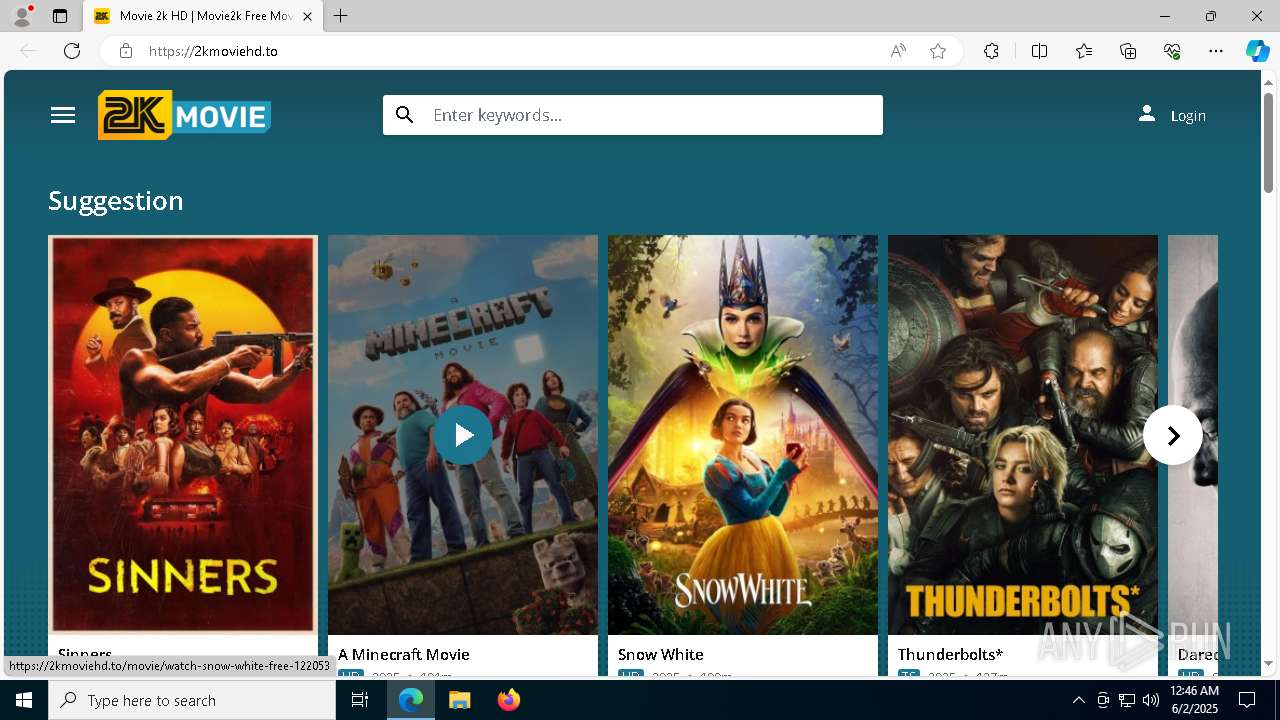Open the Favorites list
The width and height of the screenshot is (1280, 720).
coord(1084,51)
